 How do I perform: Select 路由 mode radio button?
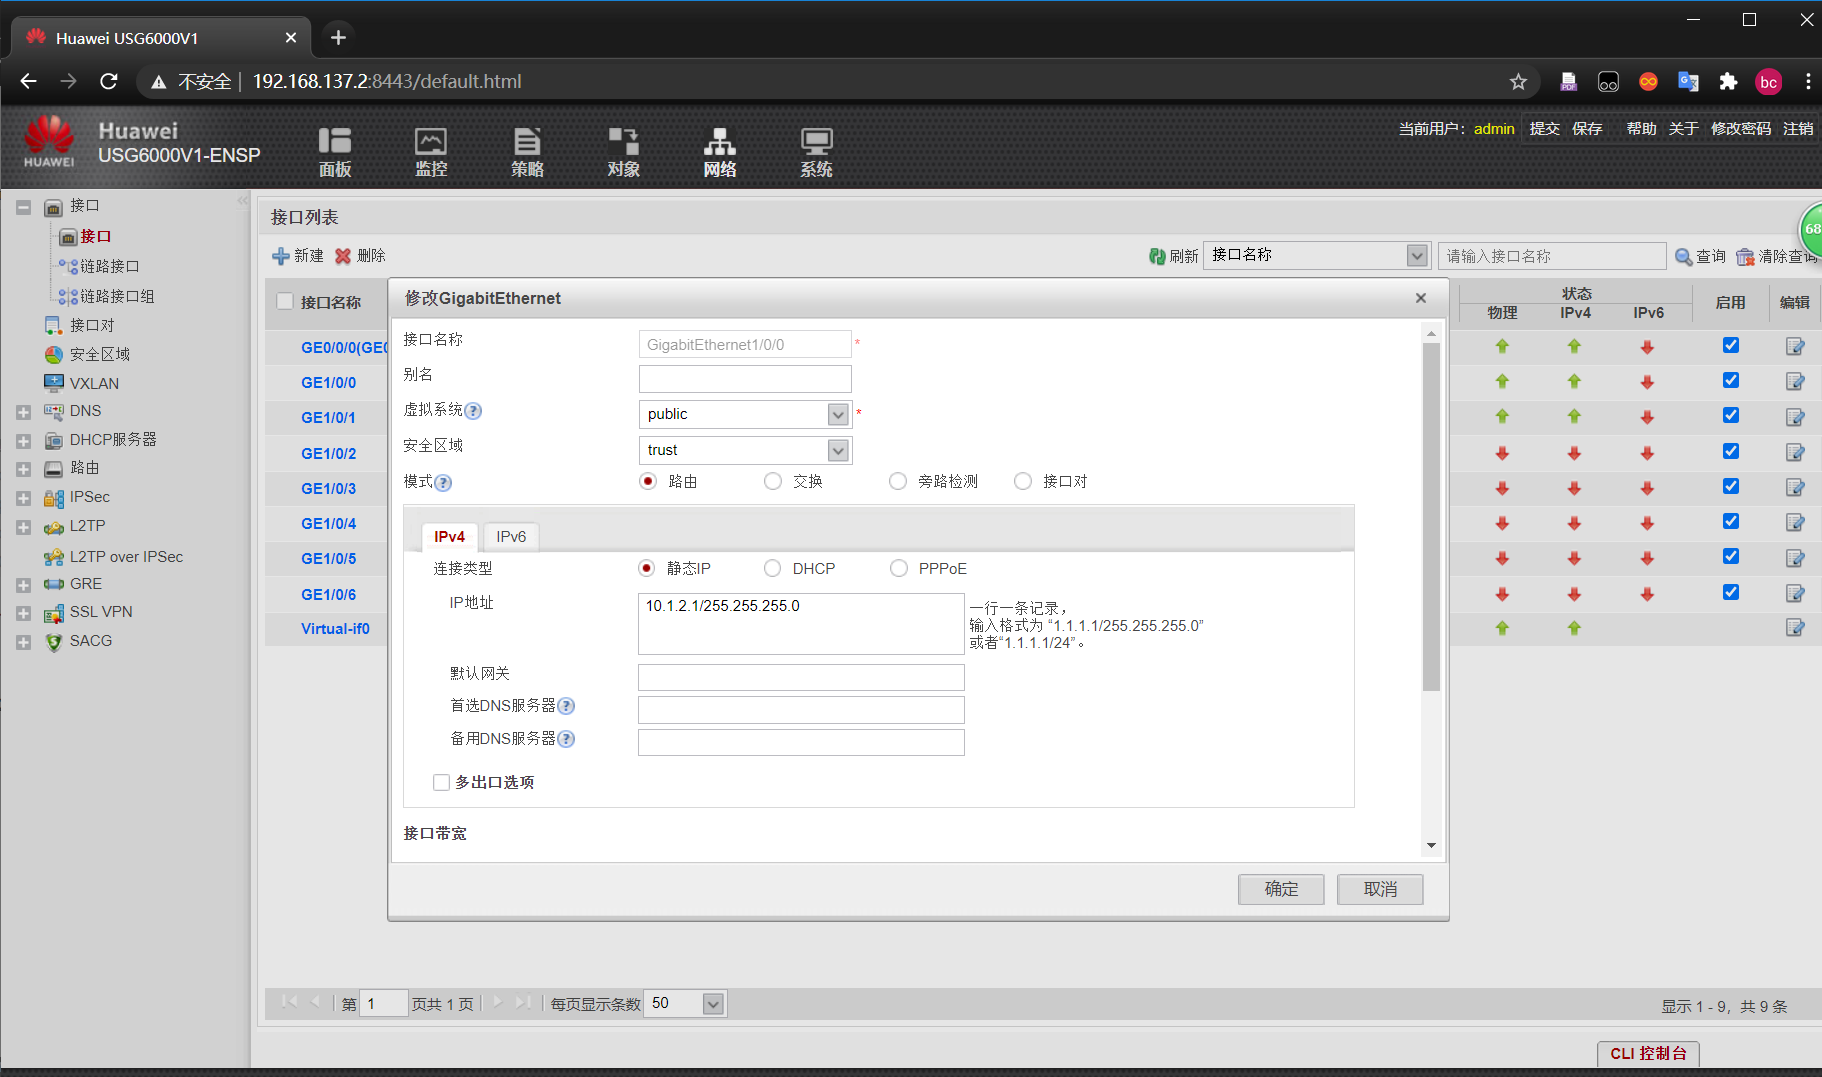(x=648, y=481)
